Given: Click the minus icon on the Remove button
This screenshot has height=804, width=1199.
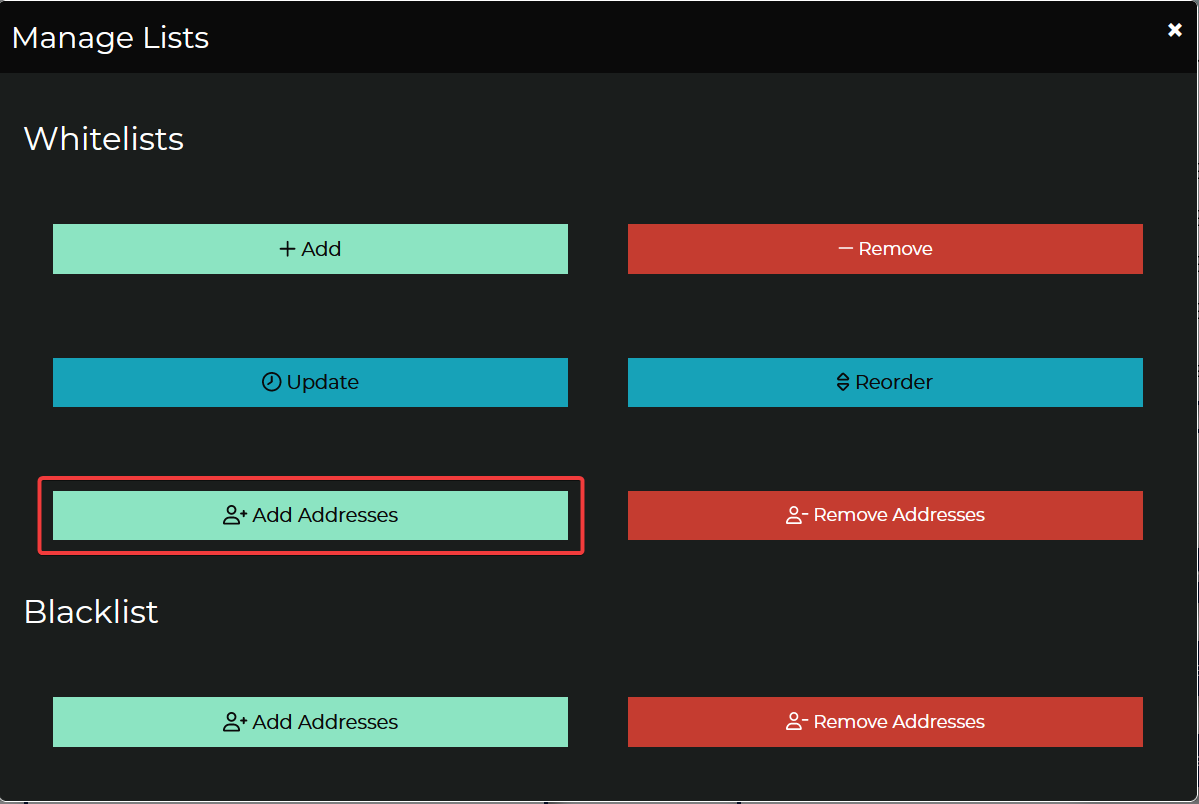Looking at the screenshot, I should coord(845,249).
